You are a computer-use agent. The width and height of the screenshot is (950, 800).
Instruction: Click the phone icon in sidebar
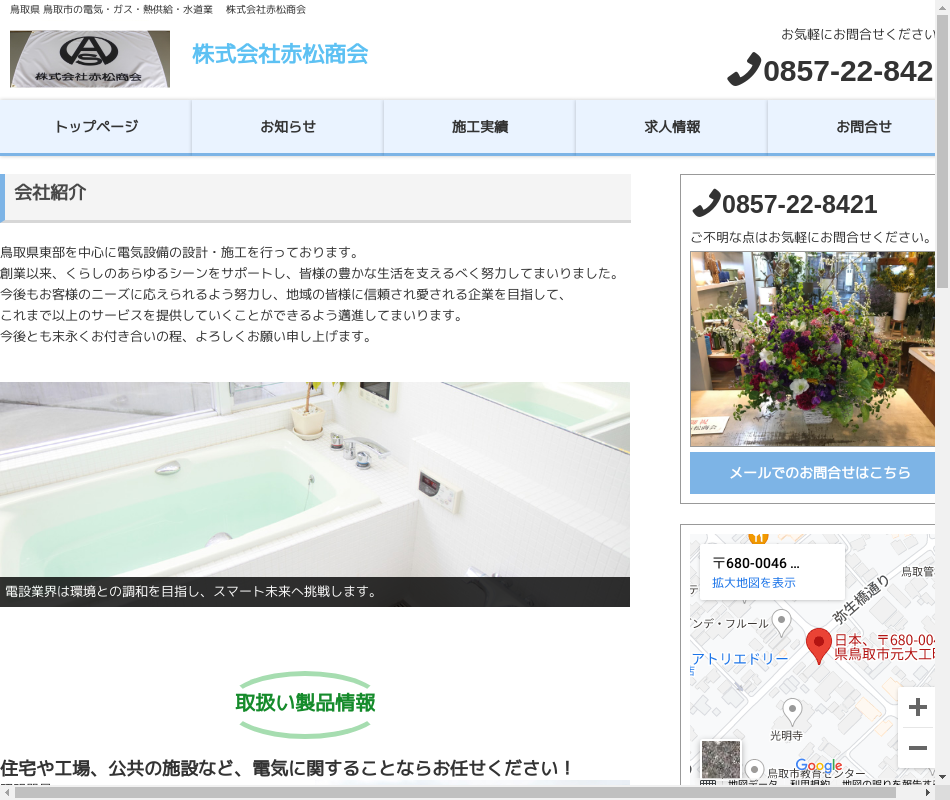coord(706,204)
